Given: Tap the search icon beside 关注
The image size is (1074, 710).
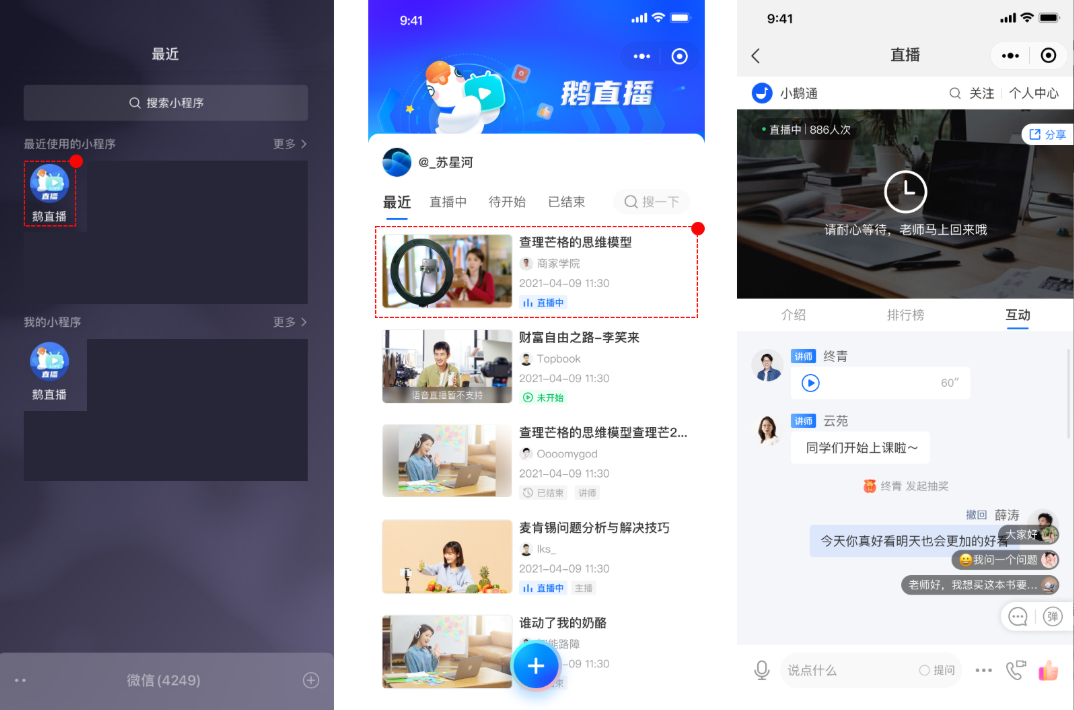Looking at the screenshot, I should 955,93.
